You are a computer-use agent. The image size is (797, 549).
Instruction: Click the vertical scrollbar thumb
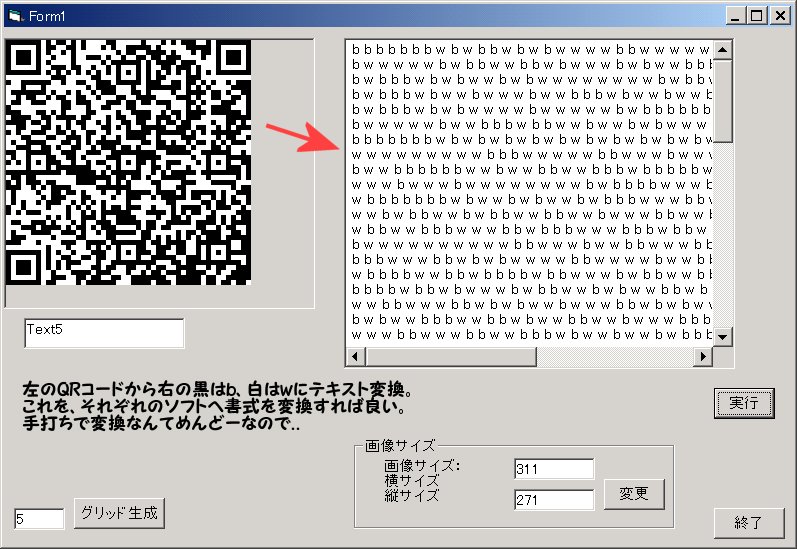click(x=722, y=101)
